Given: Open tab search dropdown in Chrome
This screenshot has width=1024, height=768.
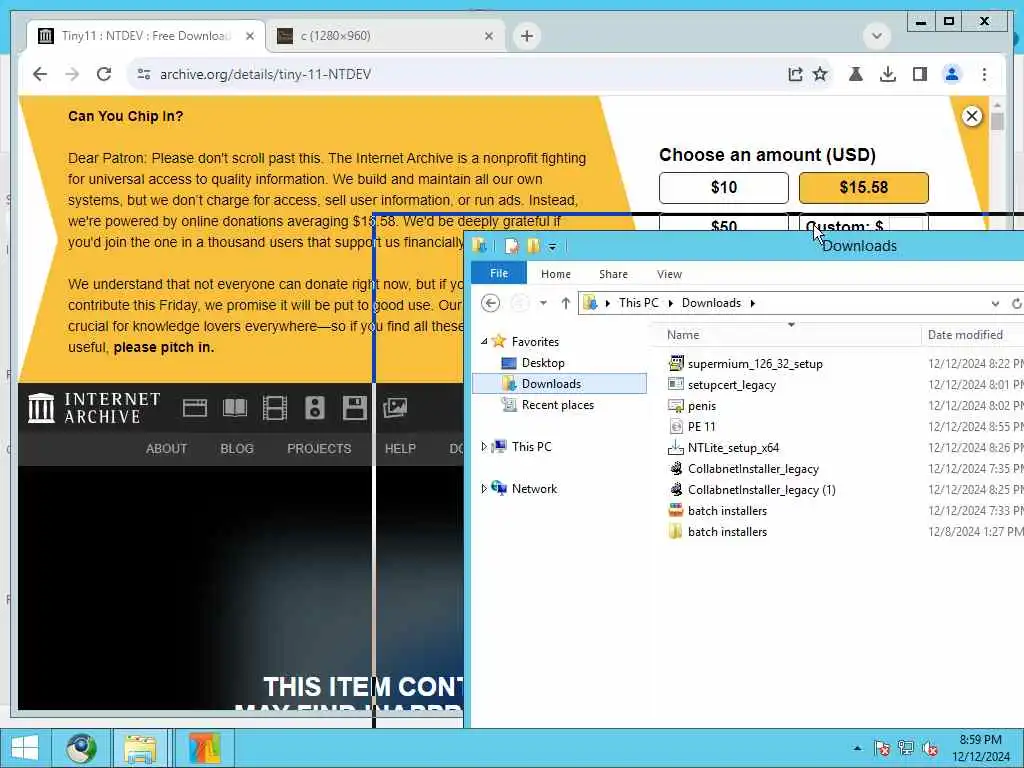Looking at the screenshot, I should (x=876, y=35).
